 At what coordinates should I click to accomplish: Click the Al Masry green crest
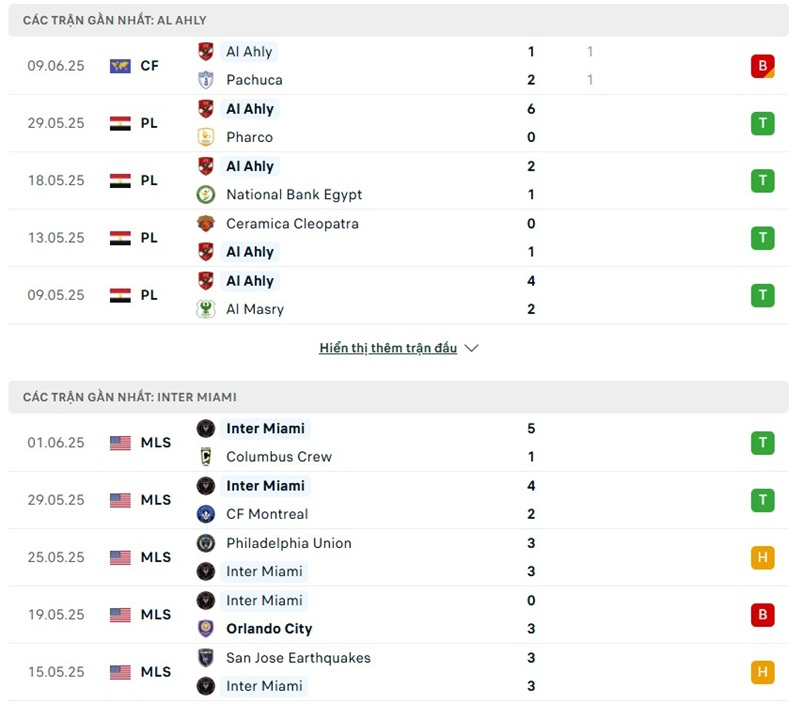click(206, 309)
